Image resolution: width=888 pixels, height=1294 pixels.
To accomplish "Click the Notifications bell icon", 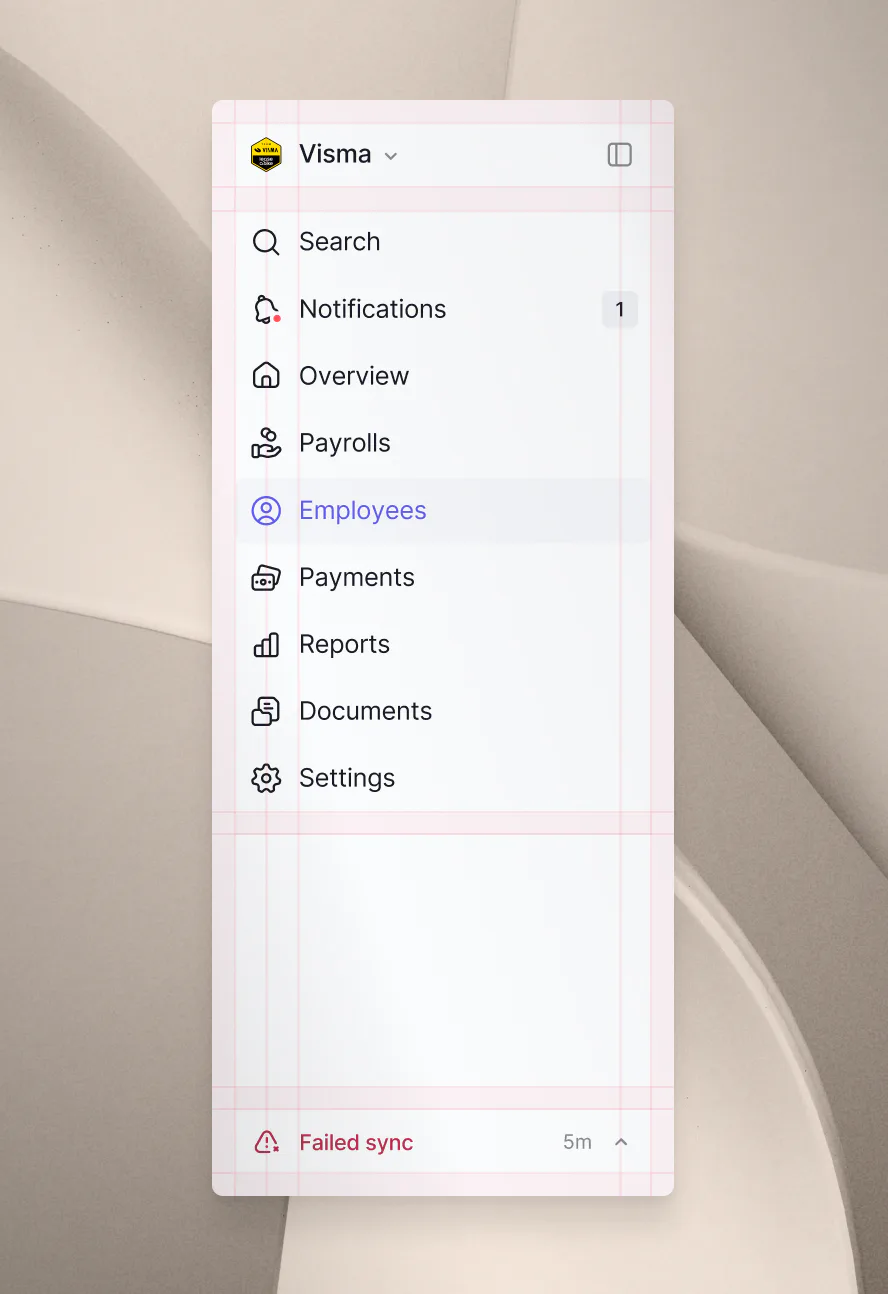I will click(x=266, y=309).
